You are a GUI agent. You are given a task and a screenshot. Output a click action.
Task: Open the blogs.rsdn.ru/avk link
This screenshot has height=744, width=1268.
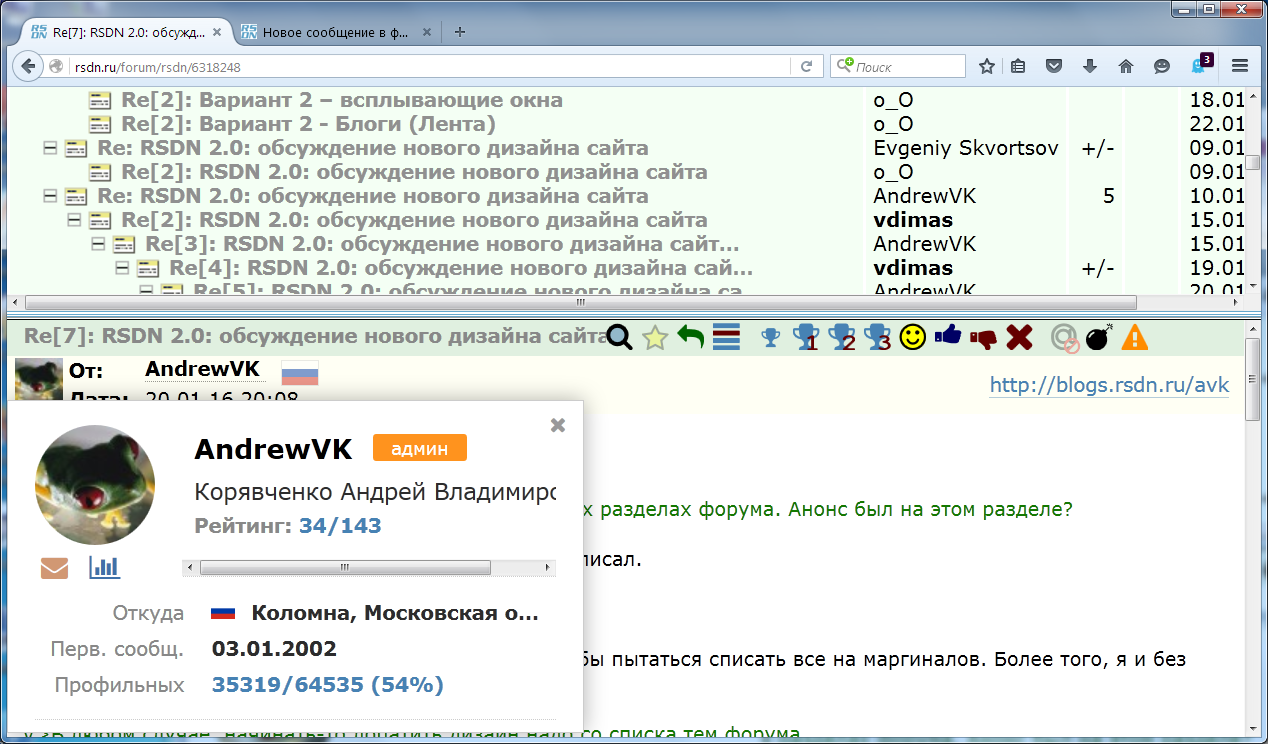[x=1108, y=385]
